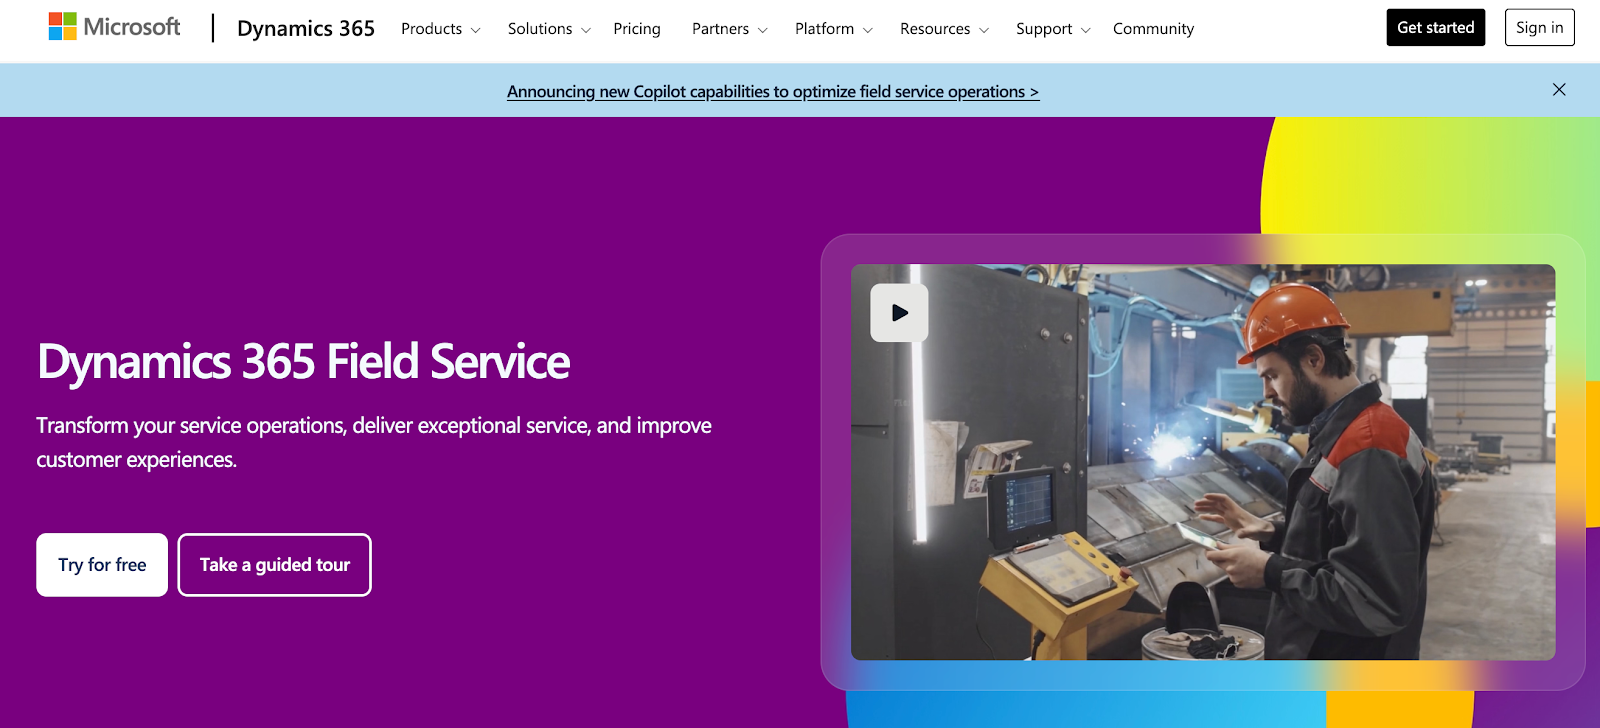1600x728 pixels.
Task: Click the Sign in button
Action: (1540, 27)
